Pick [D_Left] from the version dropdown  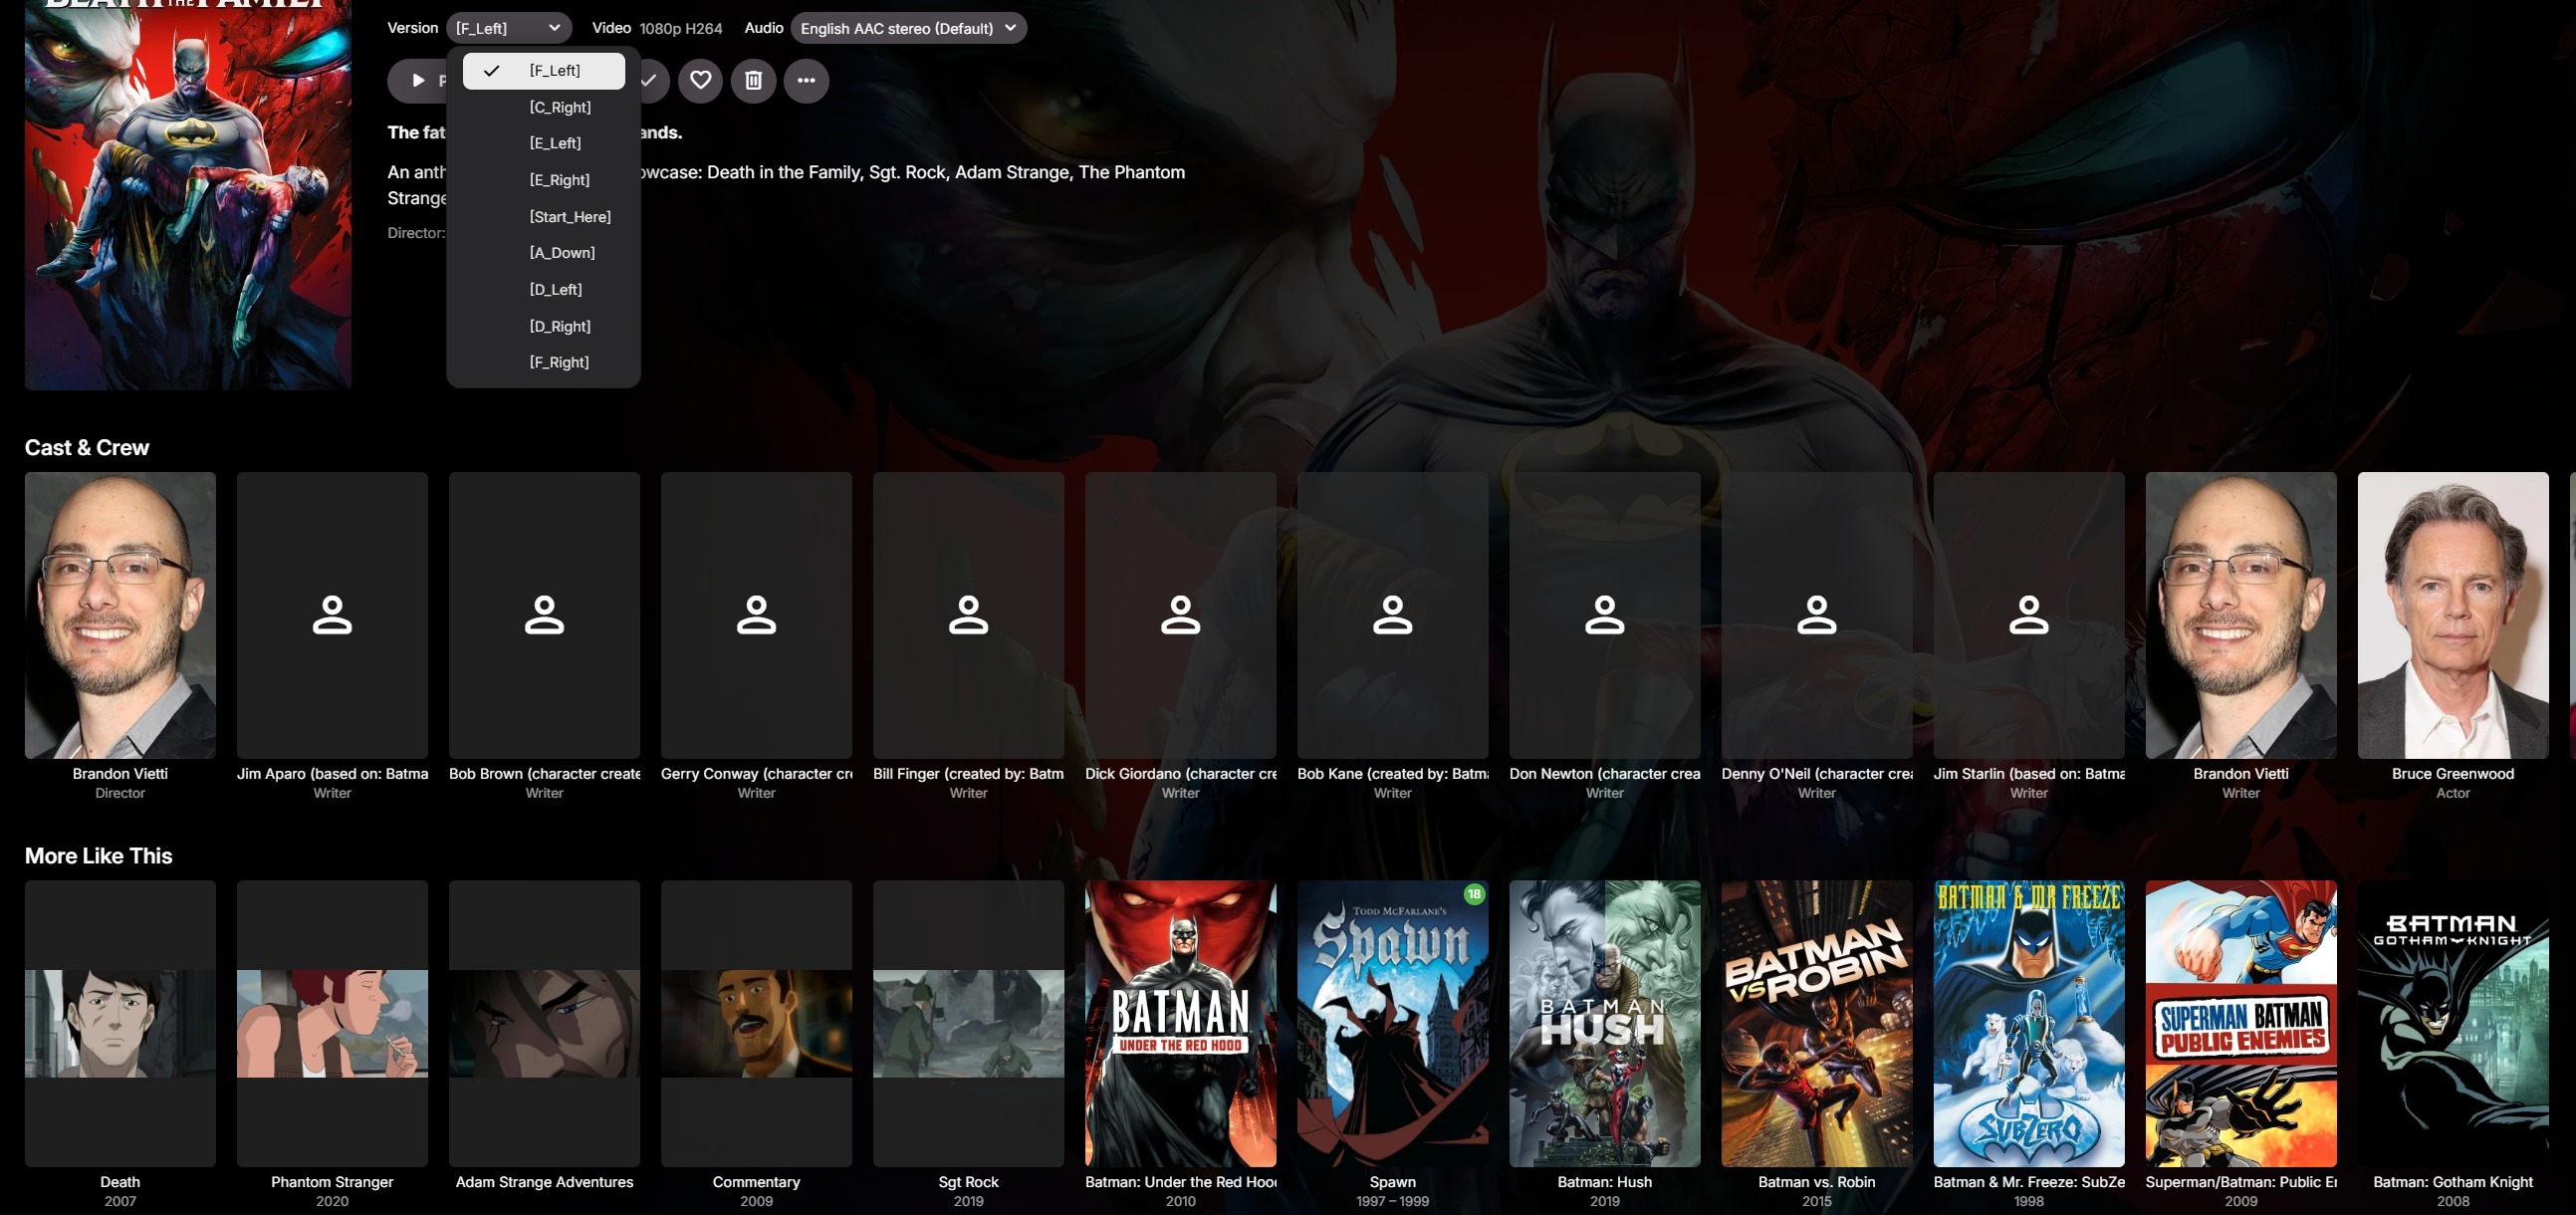point(544,289)
